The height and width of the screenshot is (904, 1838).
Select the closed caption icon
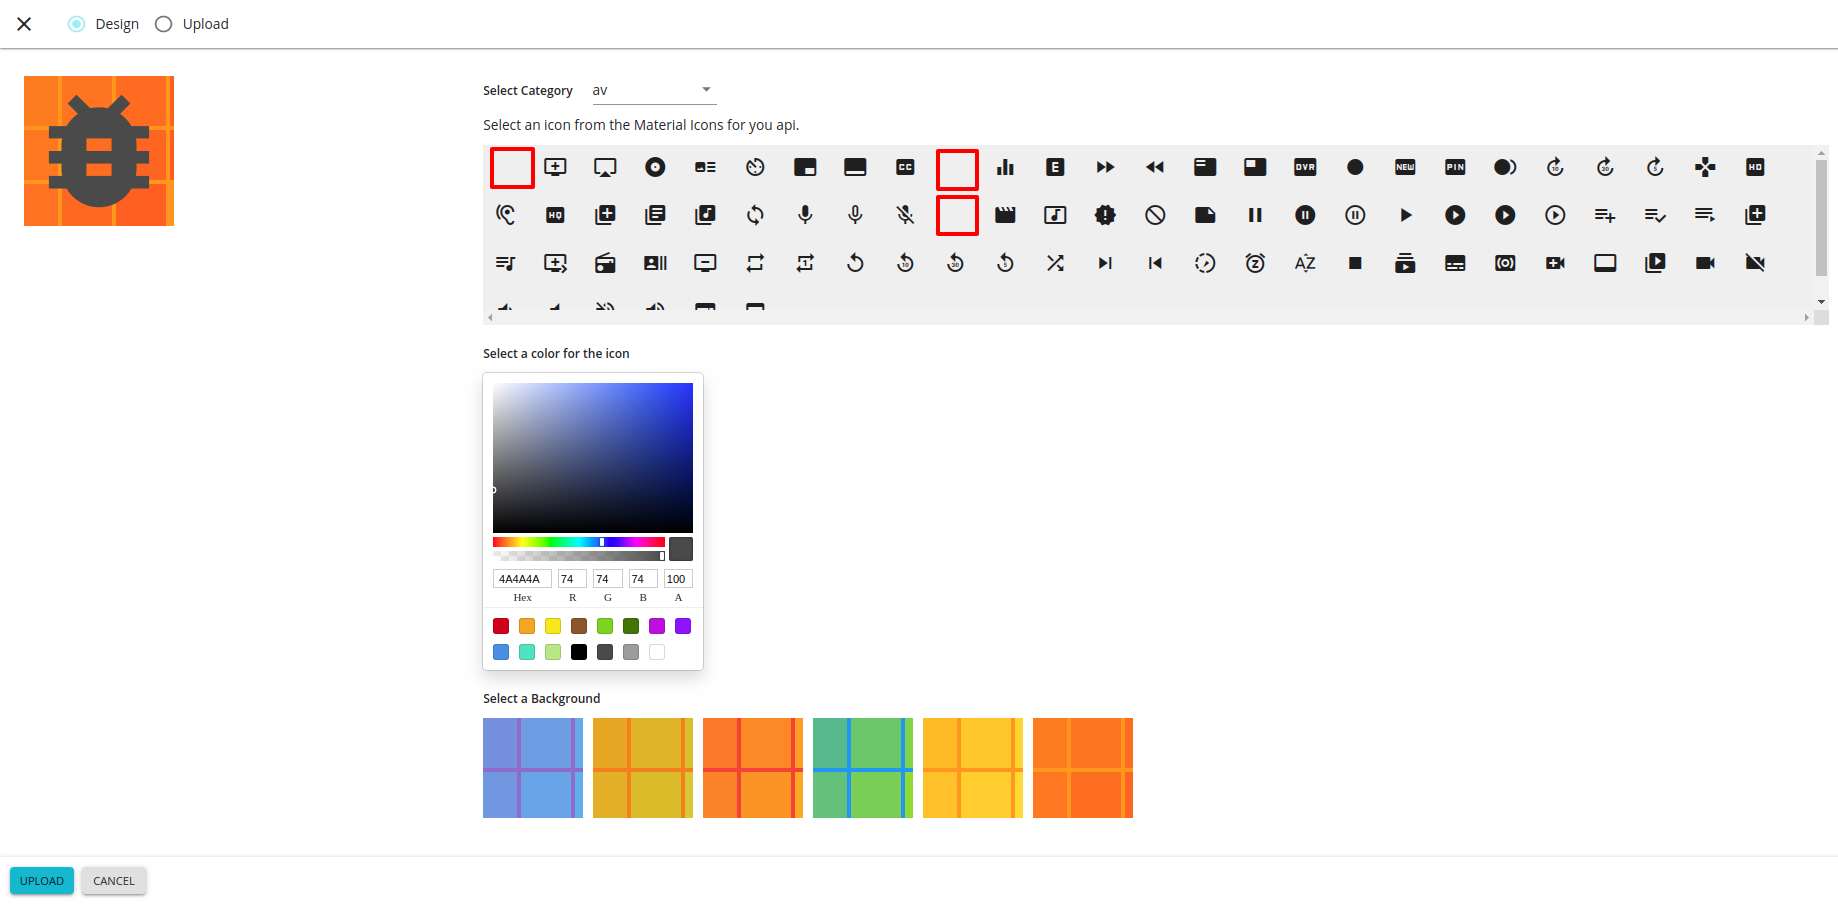[905, 167]
